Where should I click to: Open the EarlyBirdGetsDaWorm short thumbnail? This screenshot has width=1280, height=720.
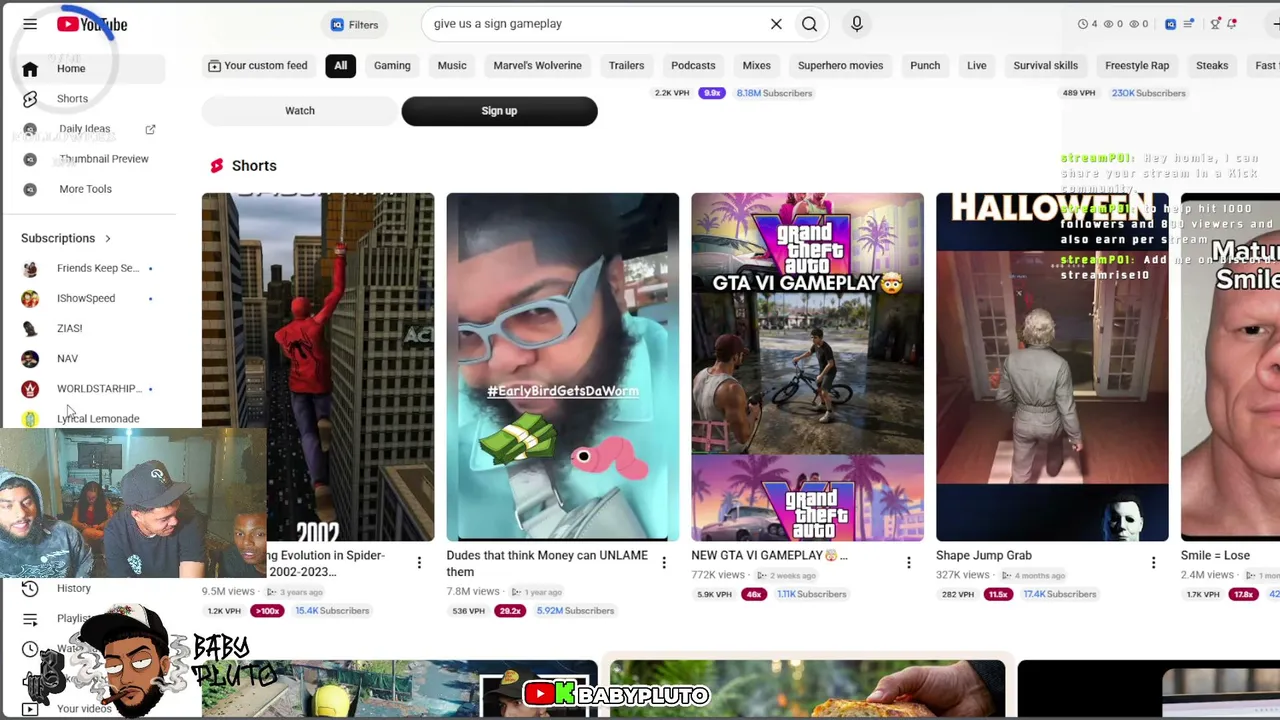coord(563,367)
